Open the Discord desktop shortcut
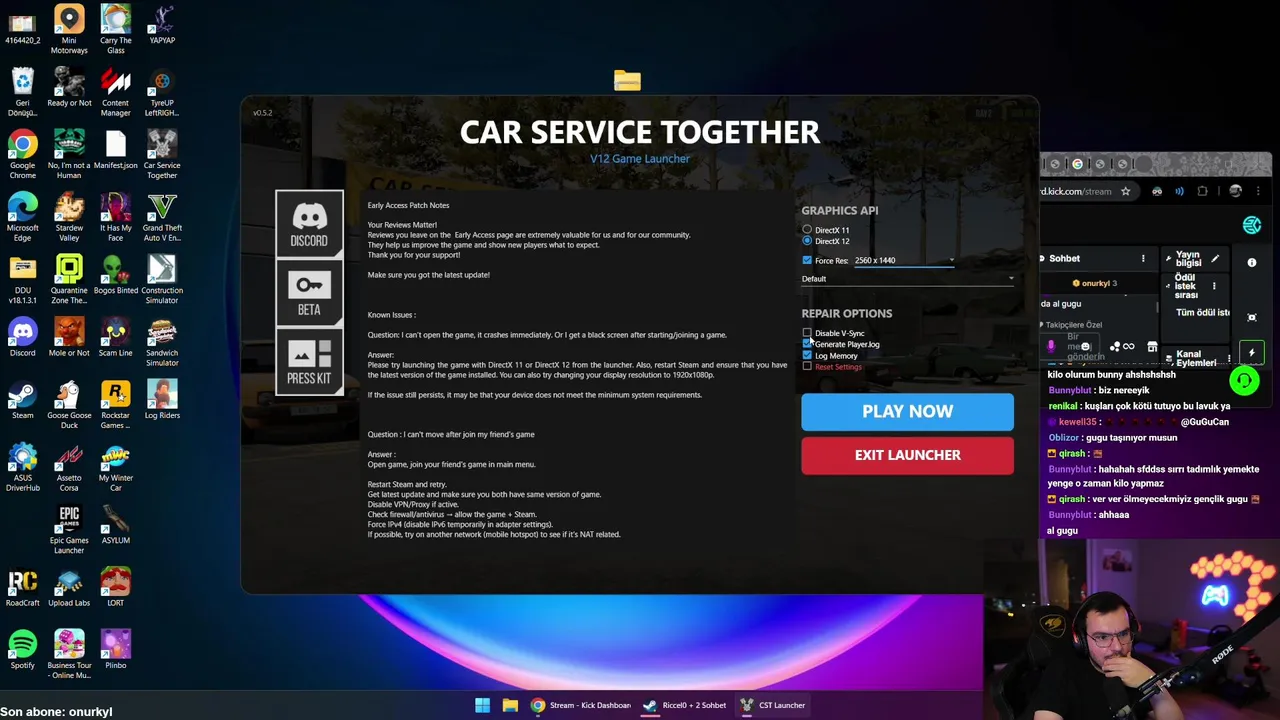Viewport: 1280px width, 720px height. (23, 337)
